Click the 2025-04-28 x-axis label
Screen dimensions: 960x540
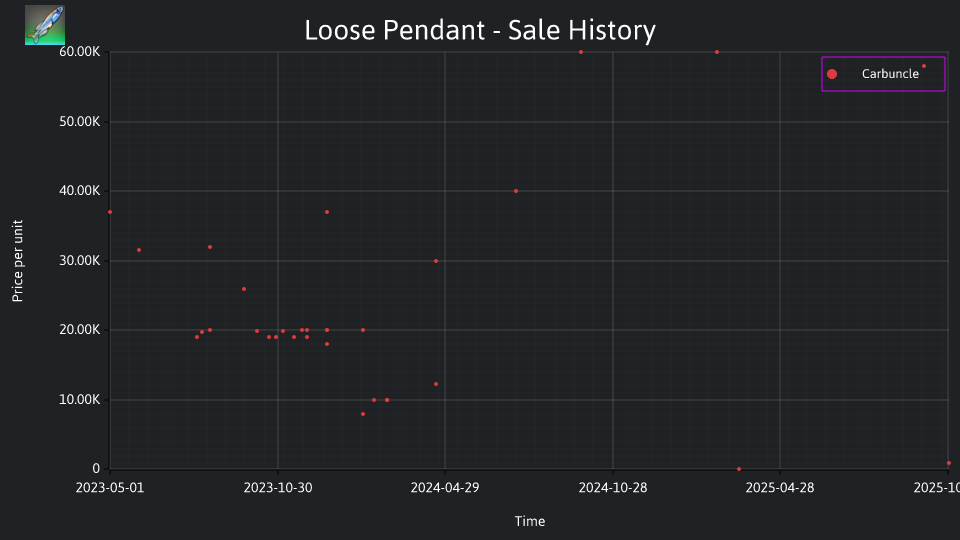[780, 488]
